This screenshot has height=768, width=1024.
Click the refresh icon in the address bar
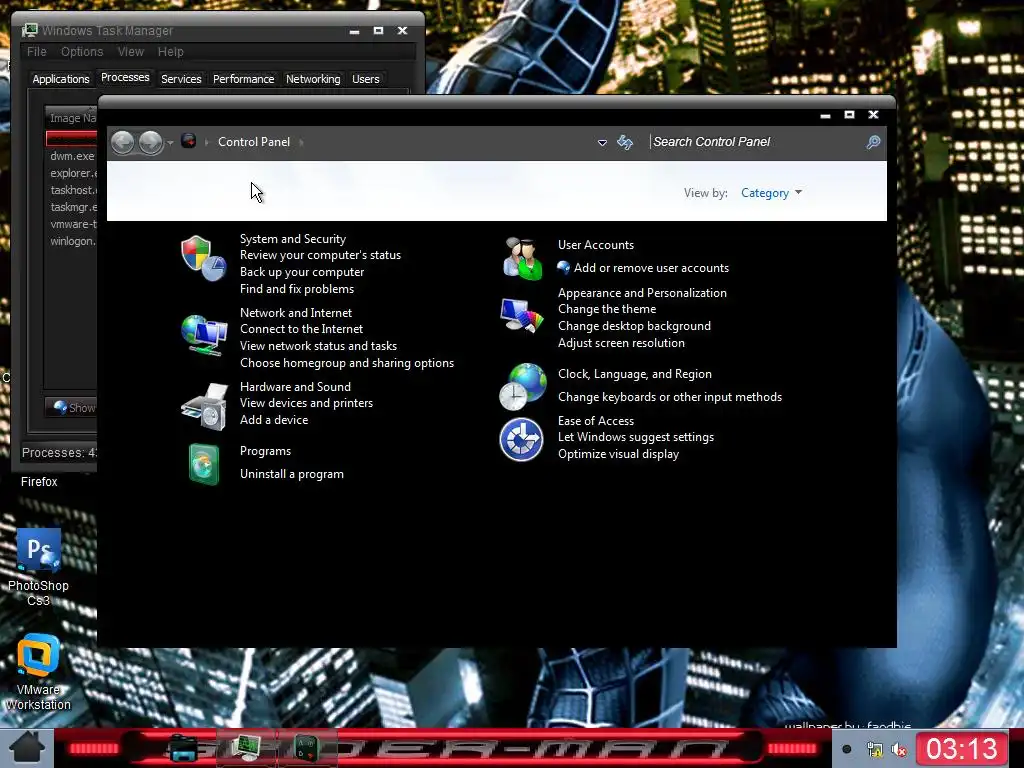(x=625, y=142)
